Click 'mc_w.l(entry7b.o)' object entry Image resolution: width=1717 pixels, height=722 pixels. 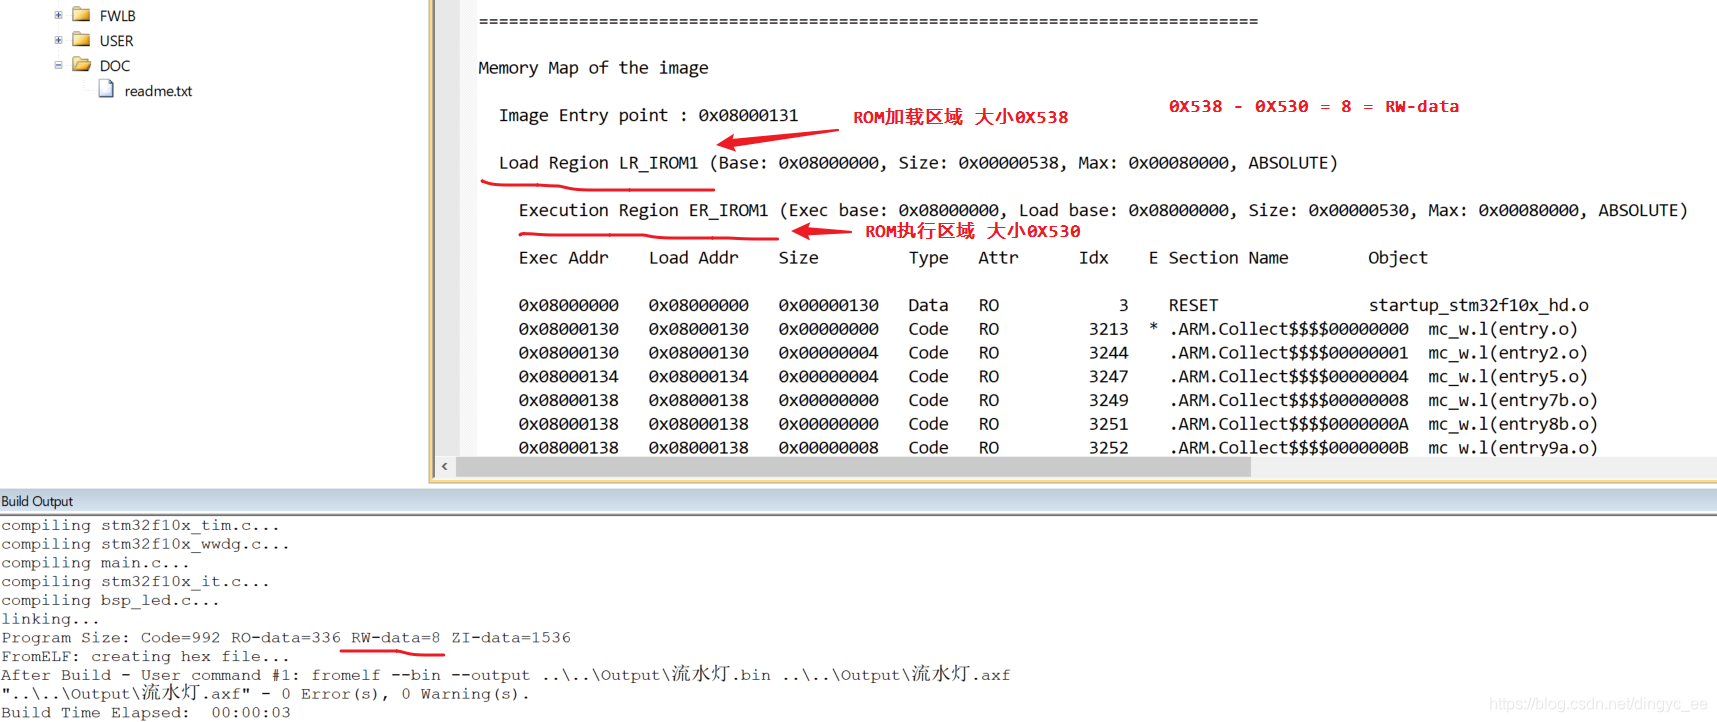click(1513, 400)
